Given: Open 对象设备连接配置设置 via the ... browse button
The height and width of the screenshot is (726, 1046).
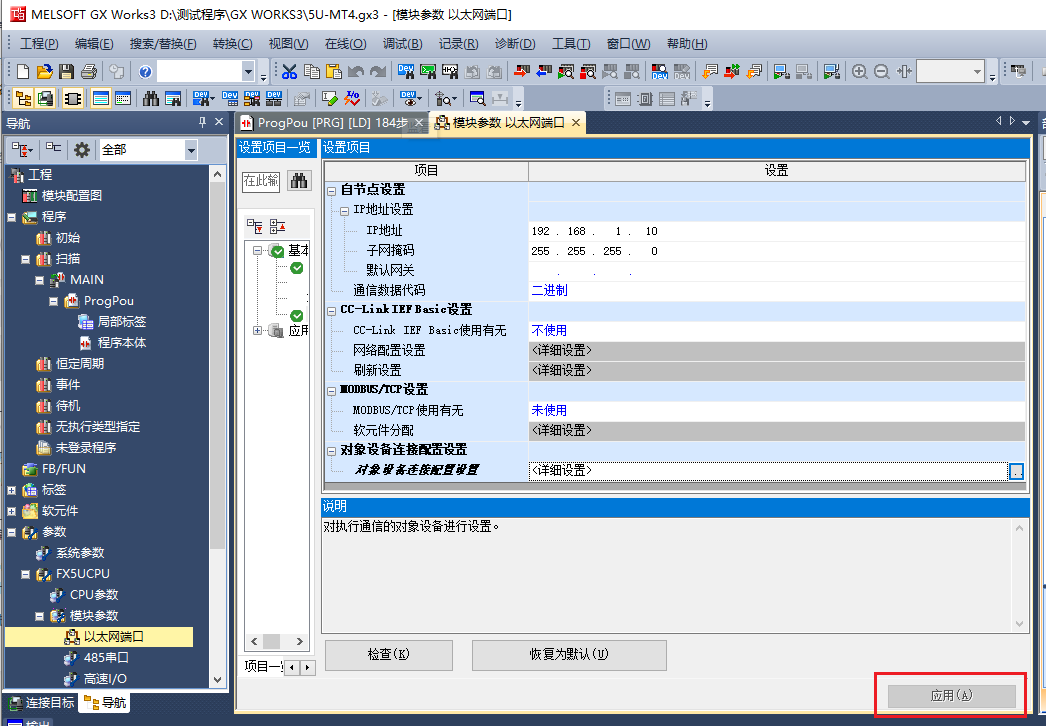Looking at the screenshot, I should (x=1017, y=471).
